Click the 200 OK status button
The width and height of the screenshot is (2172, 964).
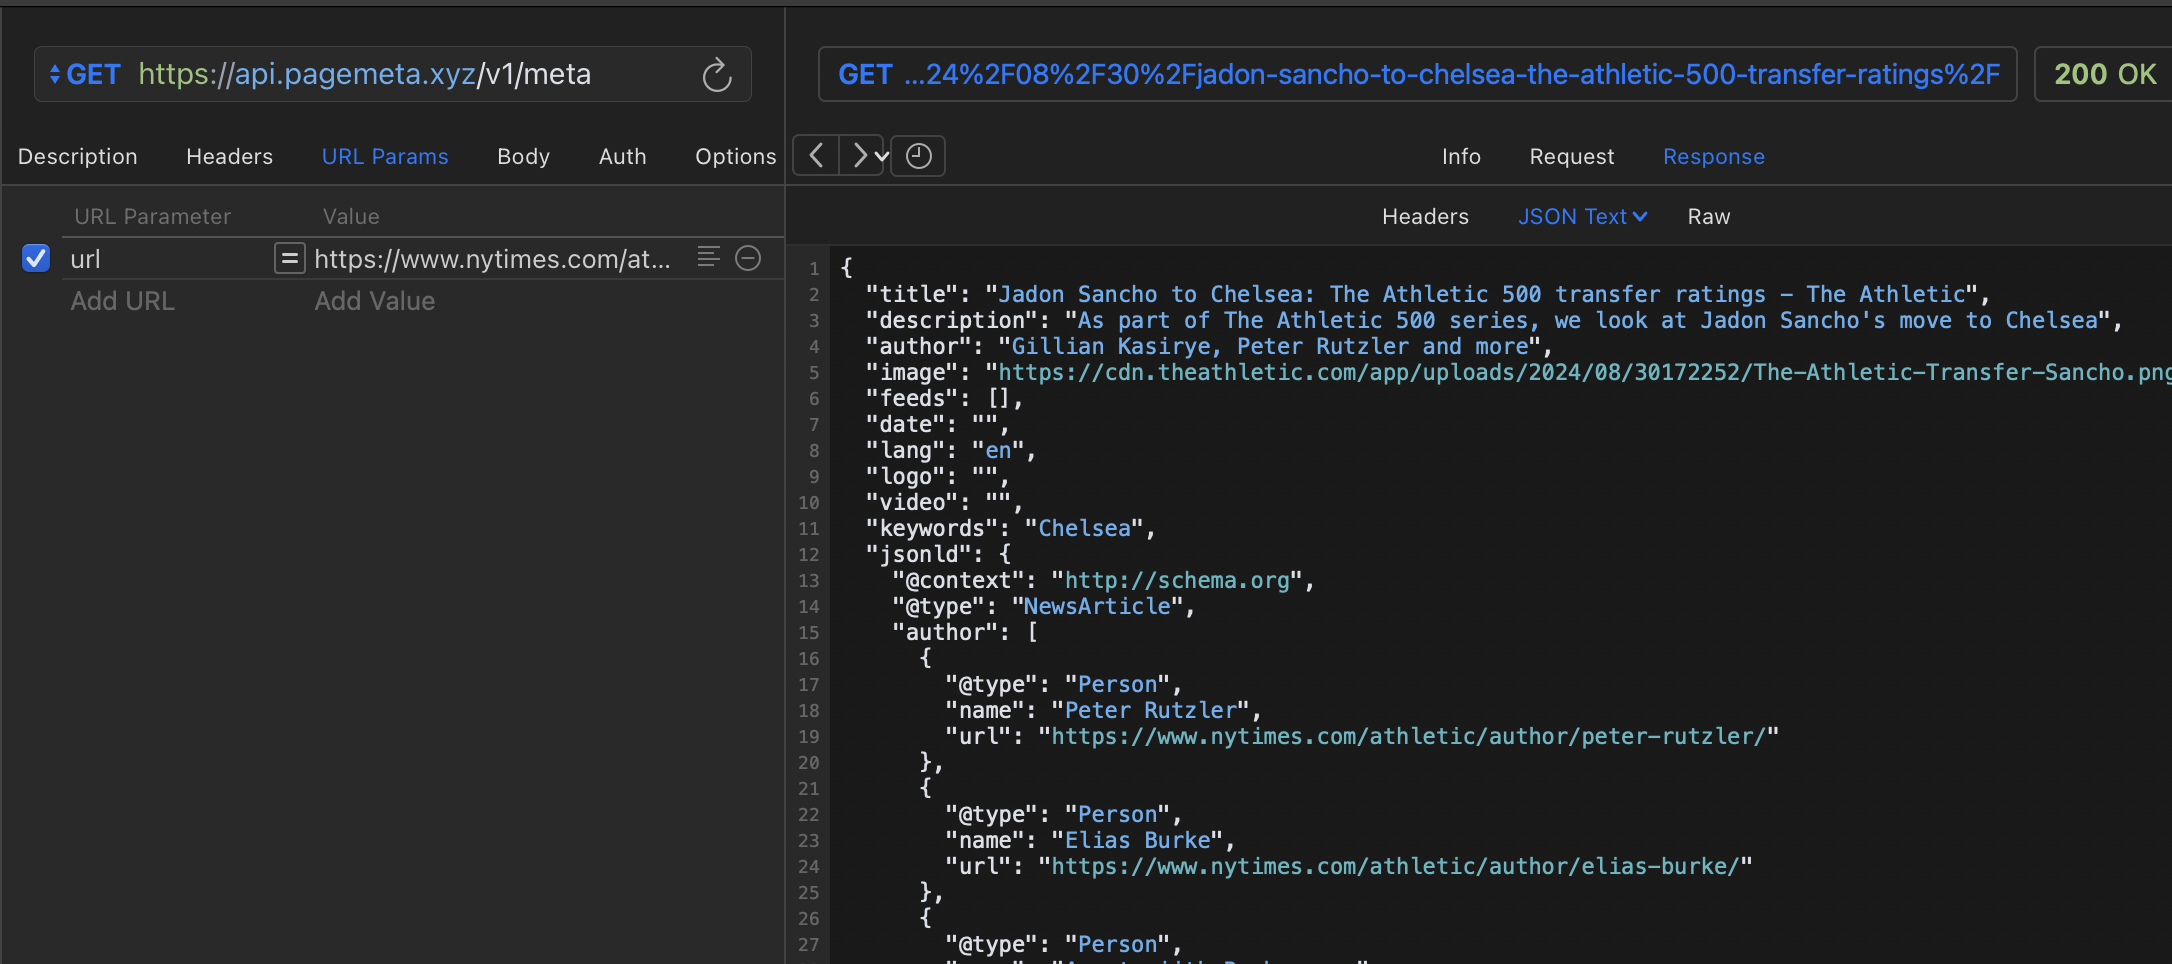(x=2104, y=75)
